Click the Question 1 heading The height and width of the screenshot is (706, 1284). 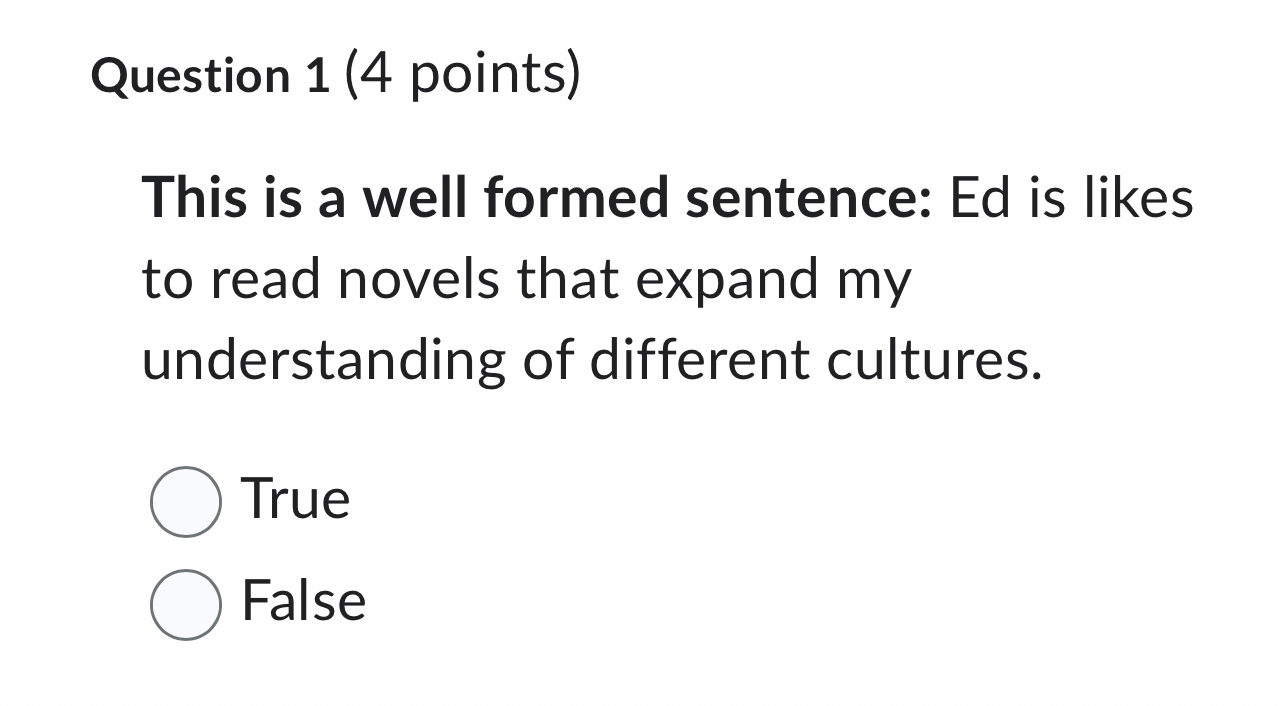tap(208, 74)
